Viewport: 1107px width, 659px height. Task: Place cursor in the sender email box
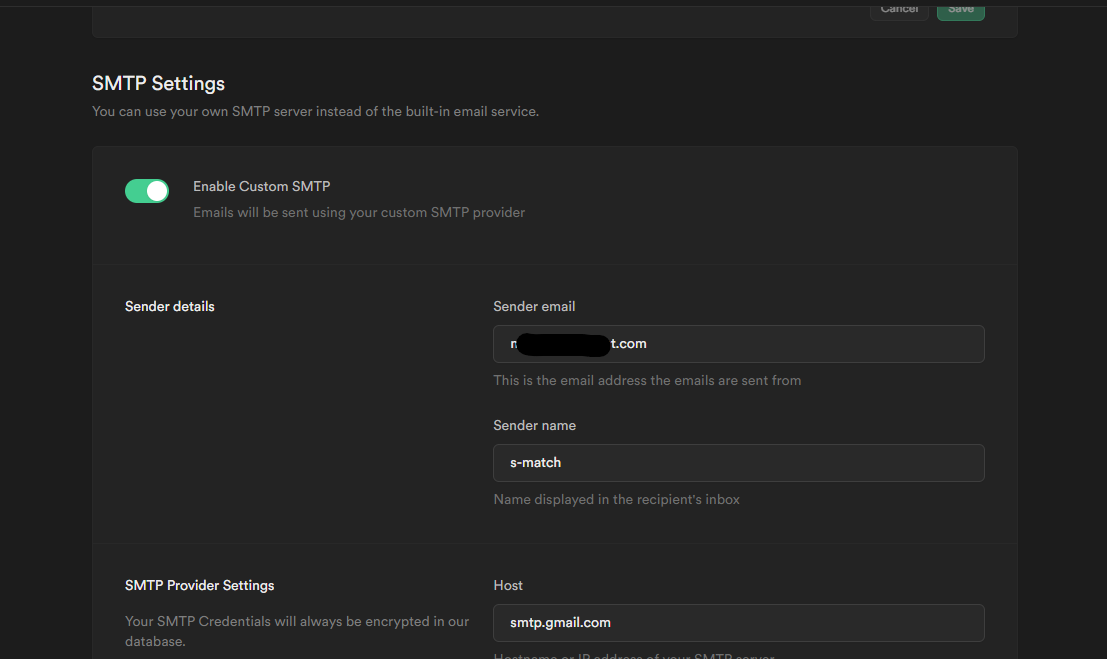[738, 343]
